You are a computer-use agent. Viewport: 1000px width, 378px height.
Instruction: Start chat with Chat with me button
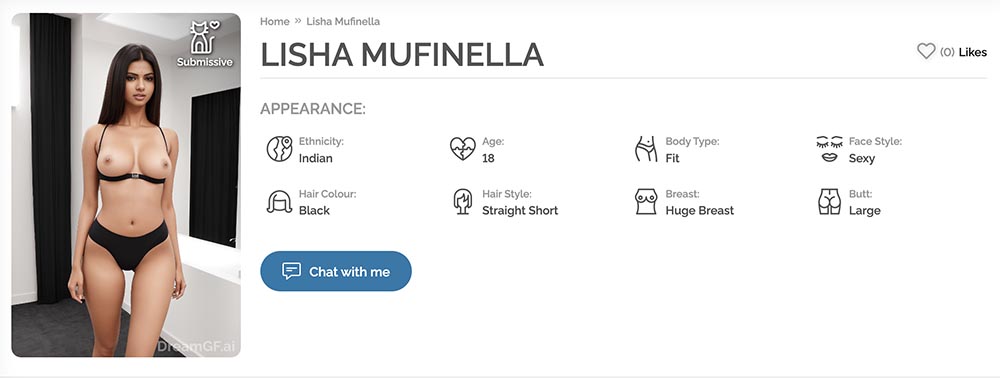tap(335, 271)
